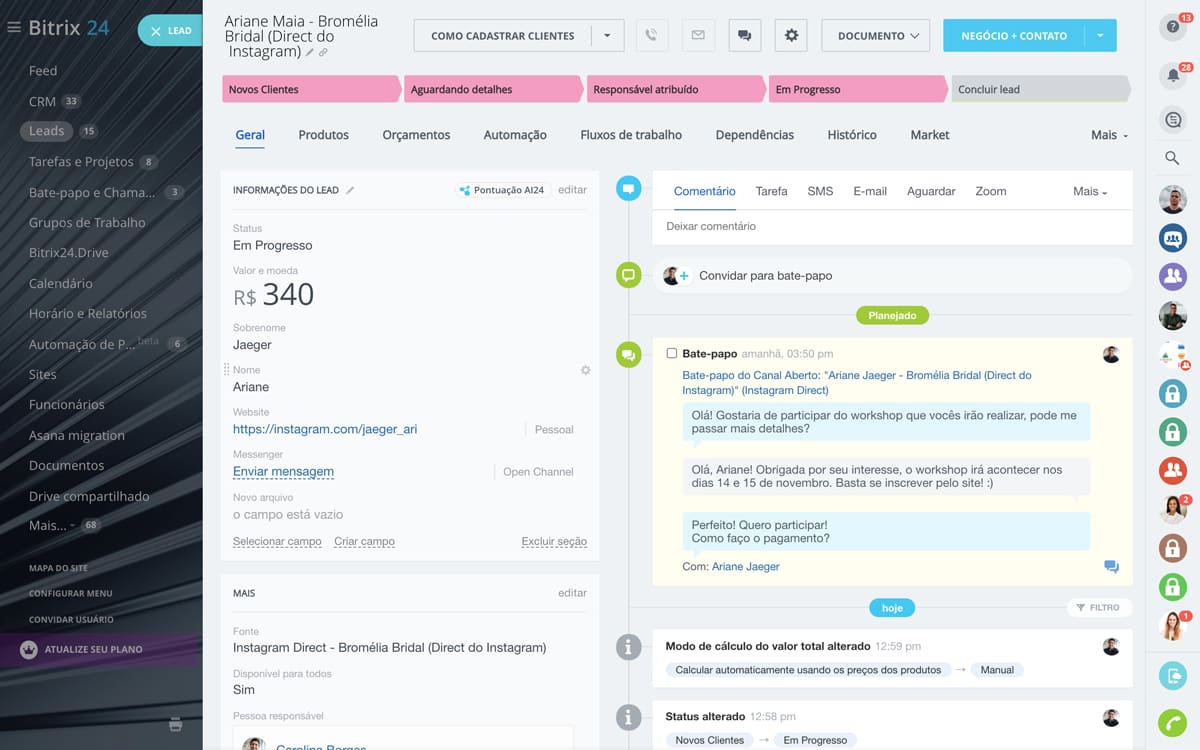Click the notifications bell in right sidebar
Screen dimensions: 1200x750
coord(1172,75)
